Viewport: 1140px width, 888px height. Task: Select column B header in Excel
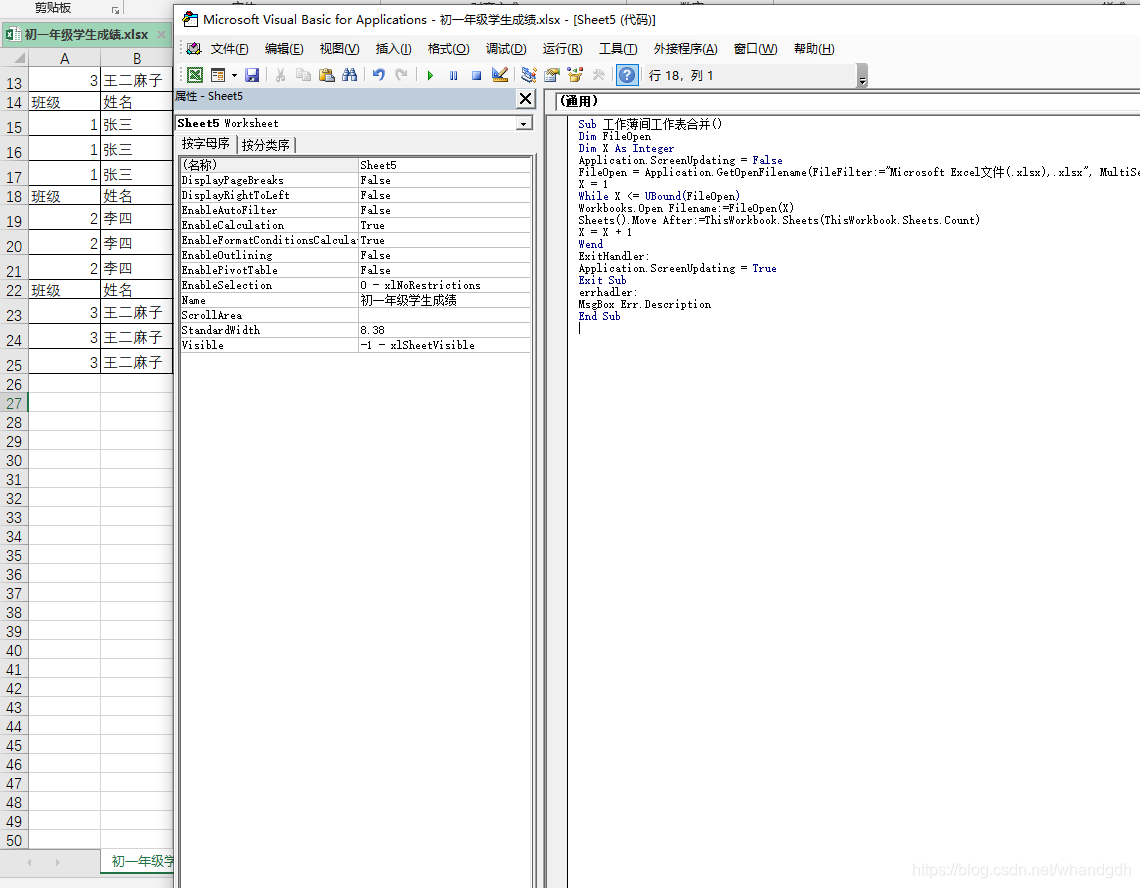(137, 59)
